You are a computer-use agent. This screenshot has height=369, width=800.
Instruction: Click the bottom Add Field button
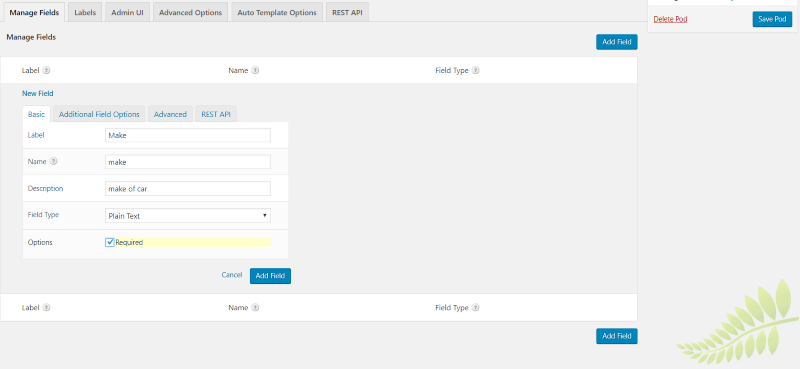[616, 336]
